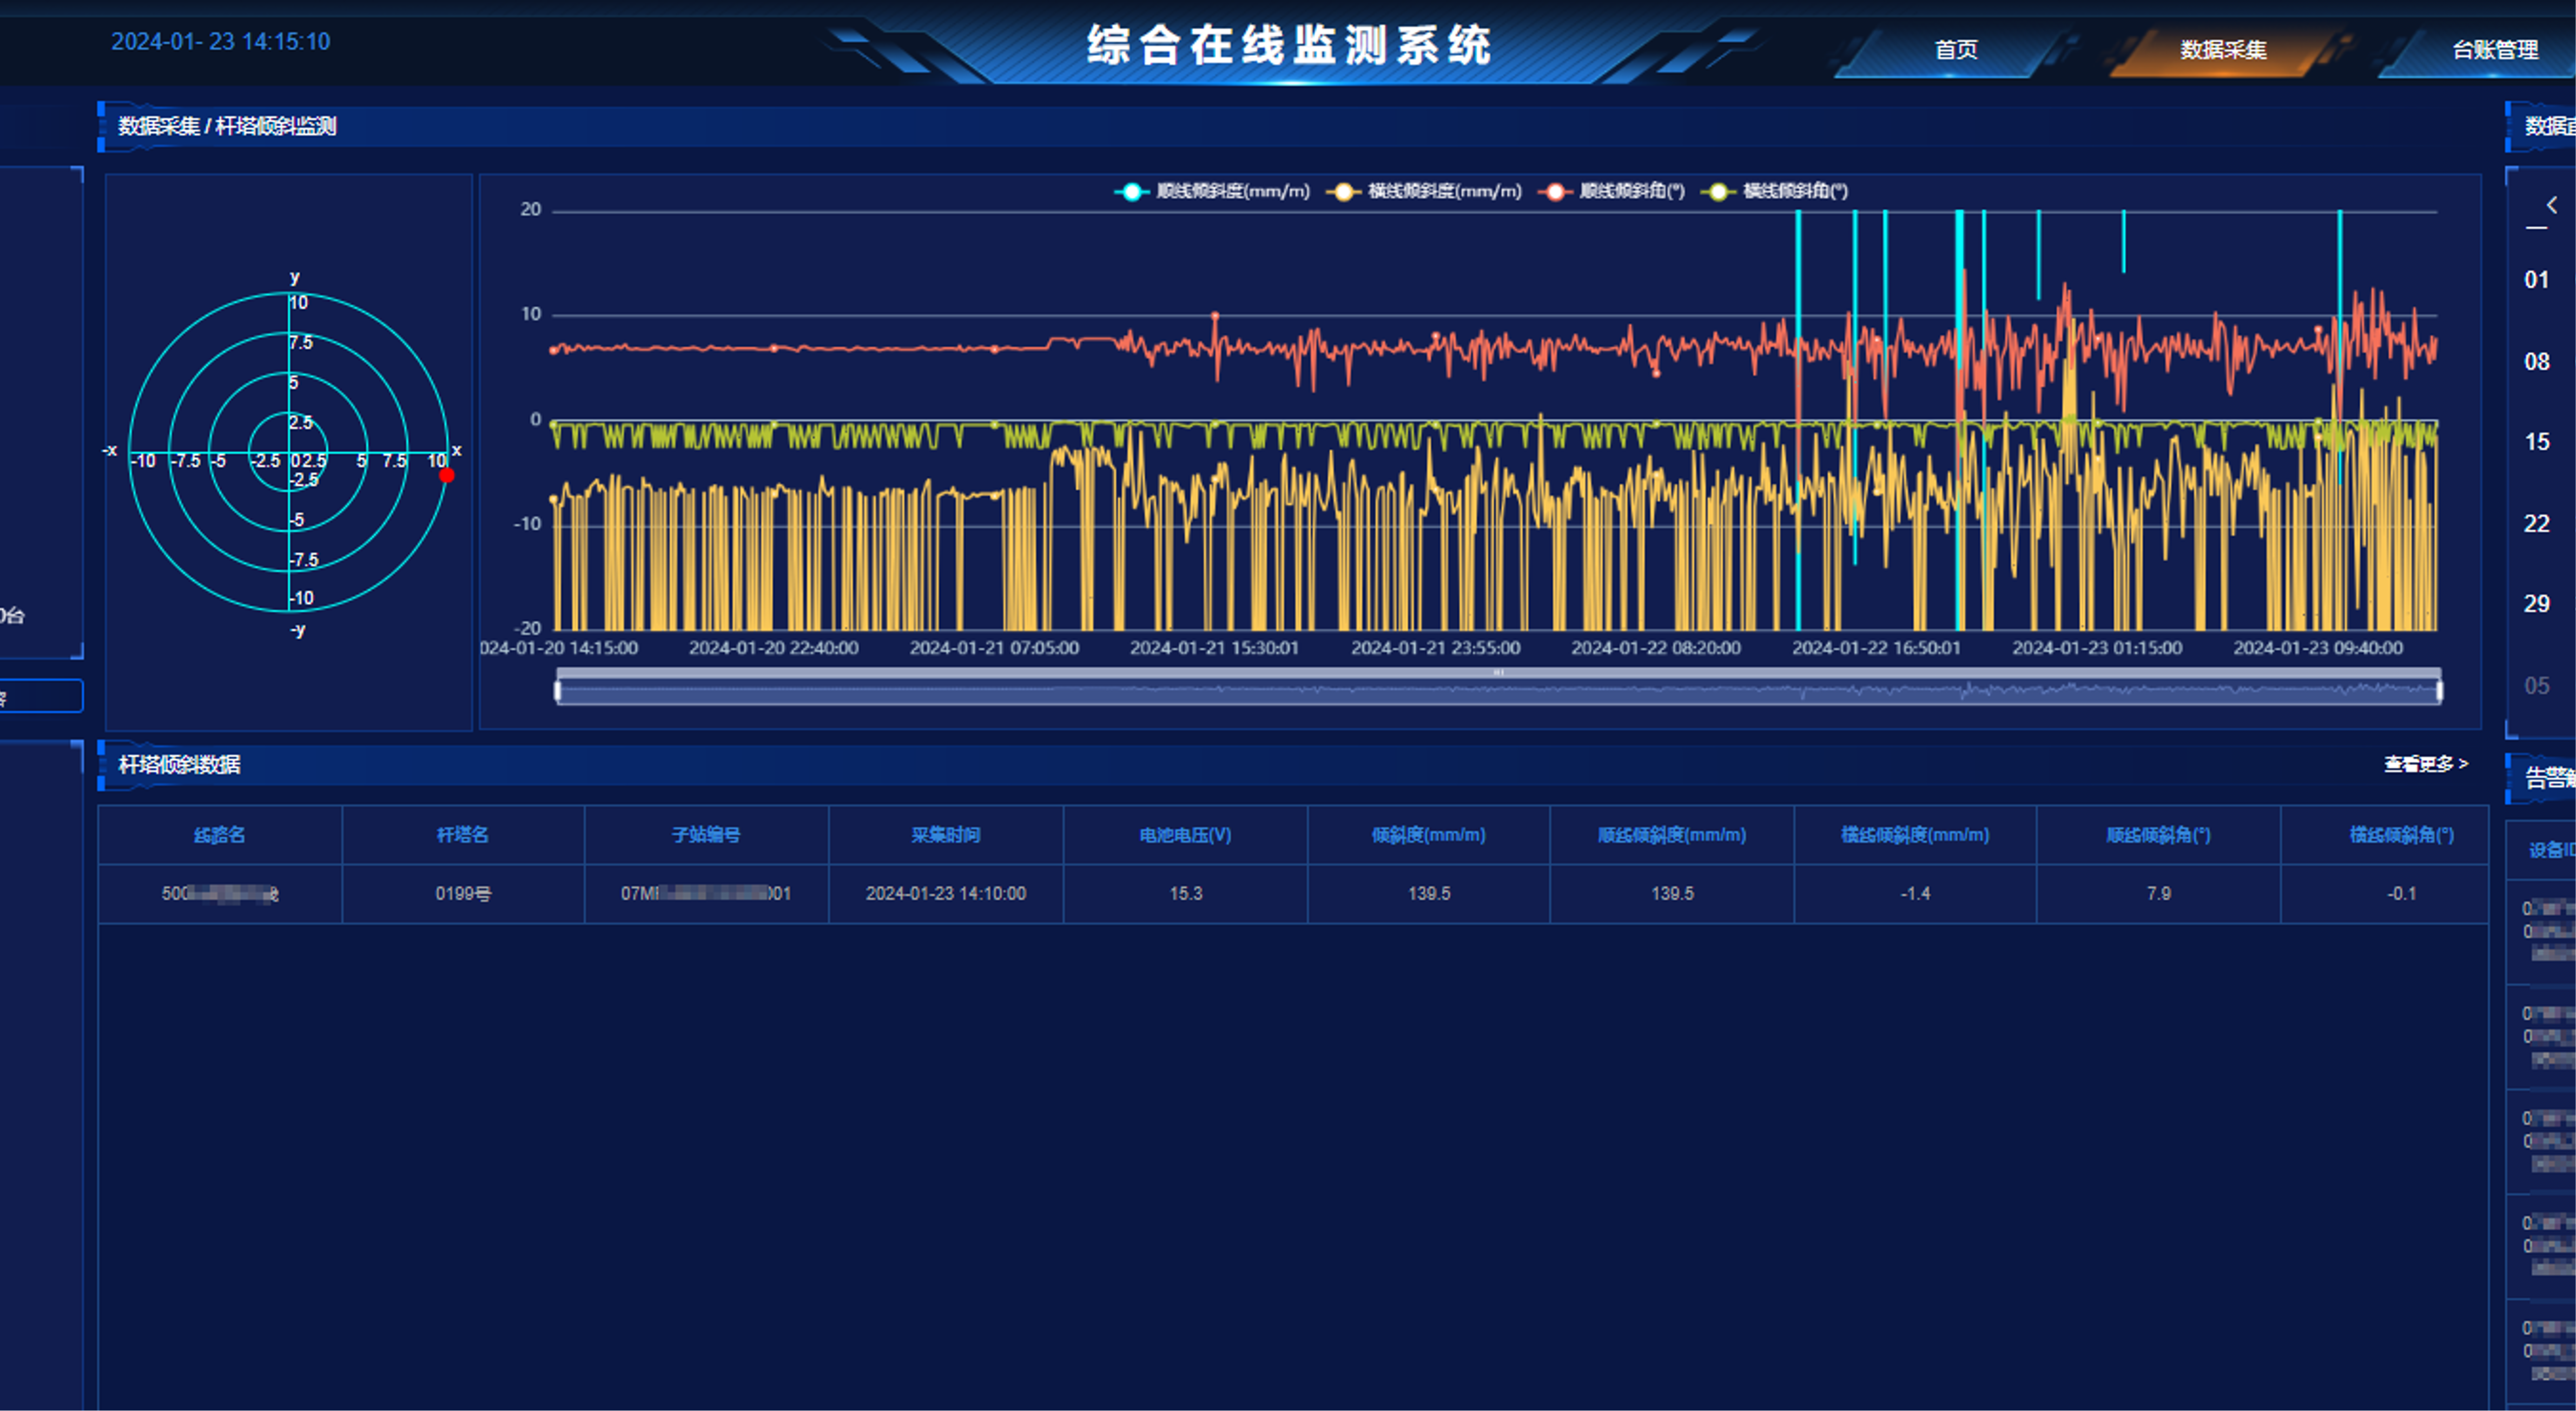Click the 0199号 tower table row
Screen dimensions: 2576x1411
coord(463,893)
